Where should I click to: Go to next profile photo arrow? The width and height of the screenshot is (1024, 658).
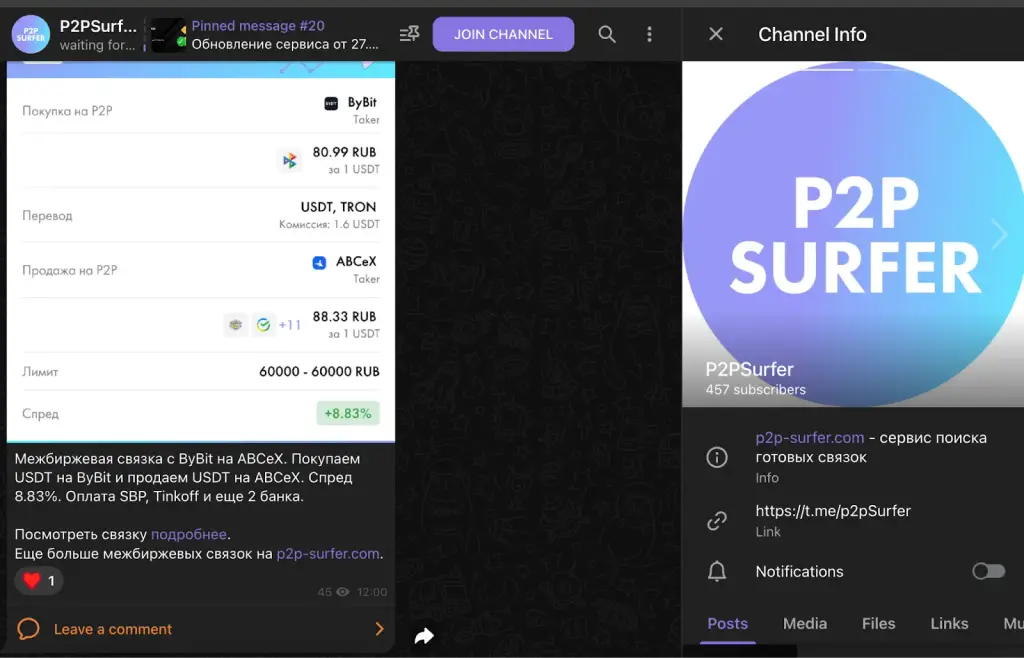tap(999, 234)
